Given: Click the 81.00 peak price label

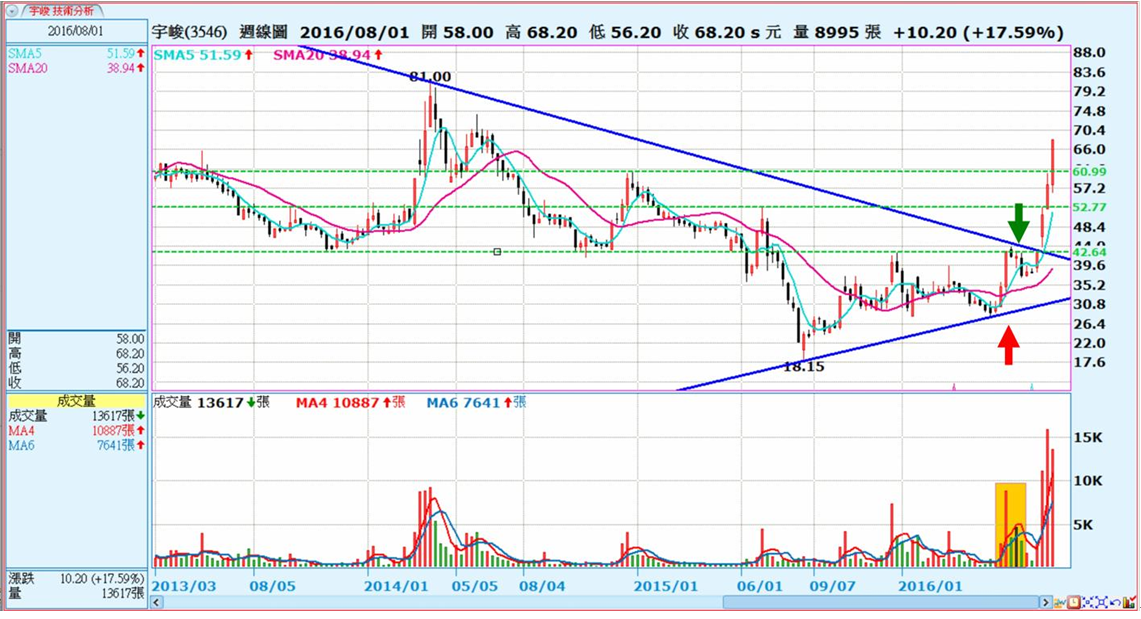Looking at the screenshot, I should (x=430, y=77).
